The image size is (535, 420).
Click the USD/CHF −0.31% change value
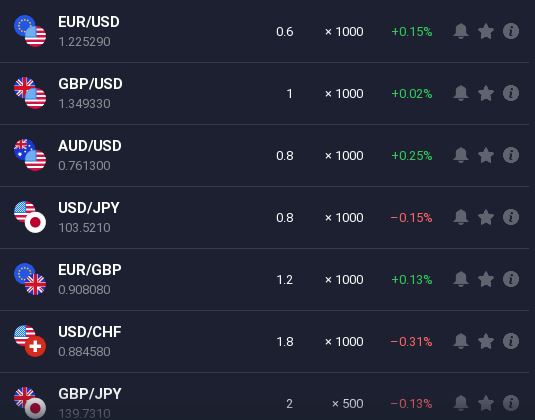411,342
